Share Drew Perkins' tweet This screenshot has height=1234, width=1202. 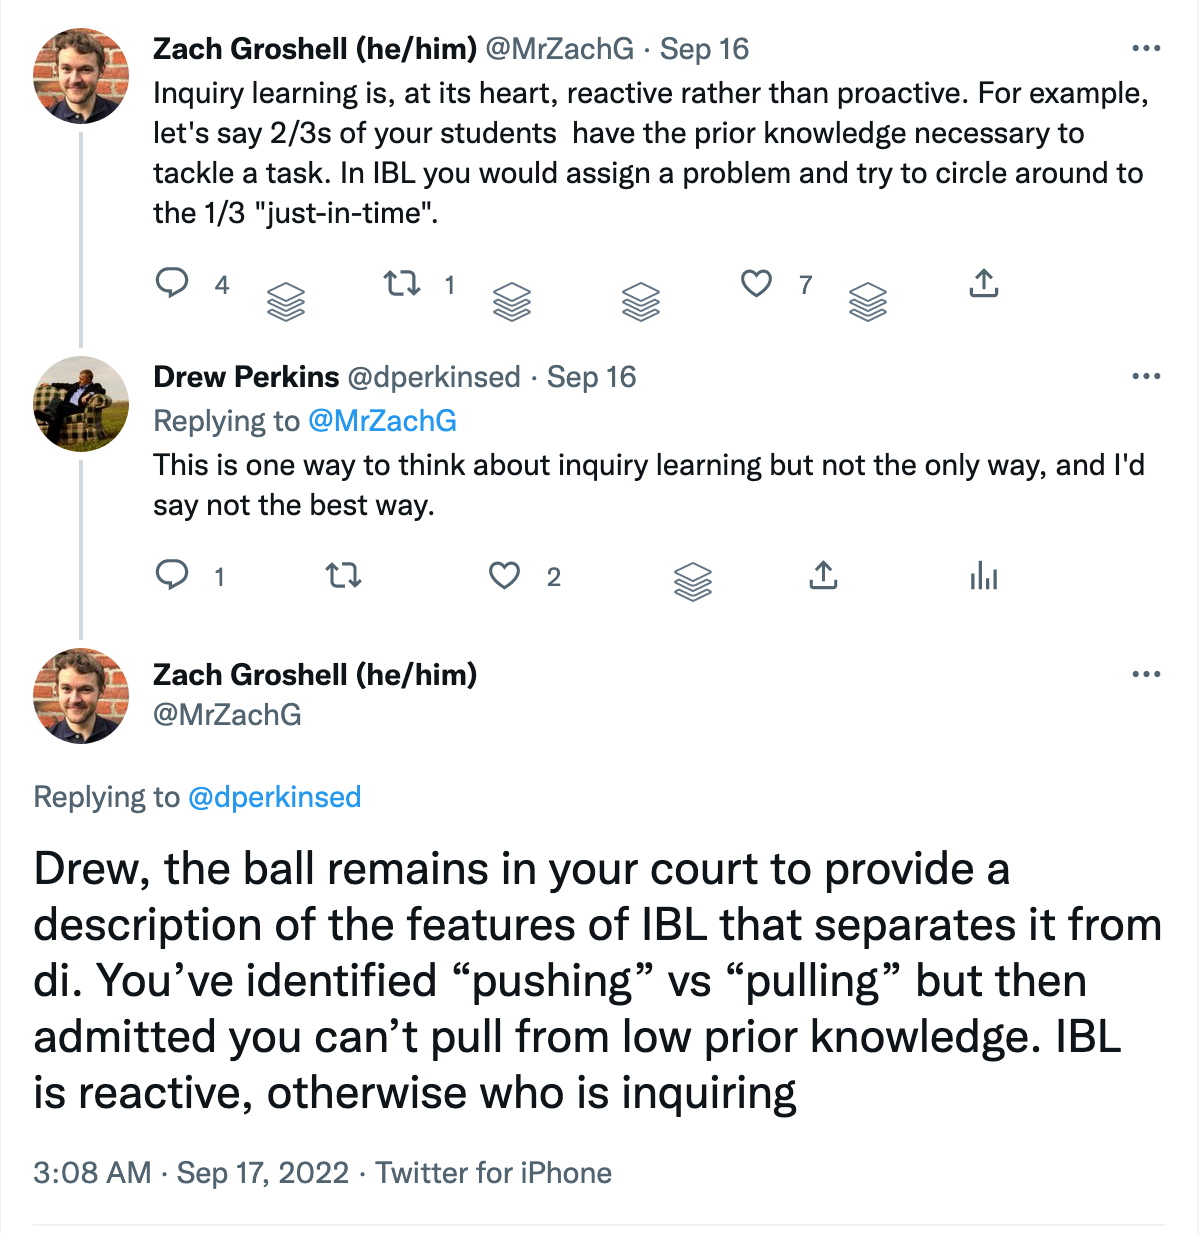823,575
